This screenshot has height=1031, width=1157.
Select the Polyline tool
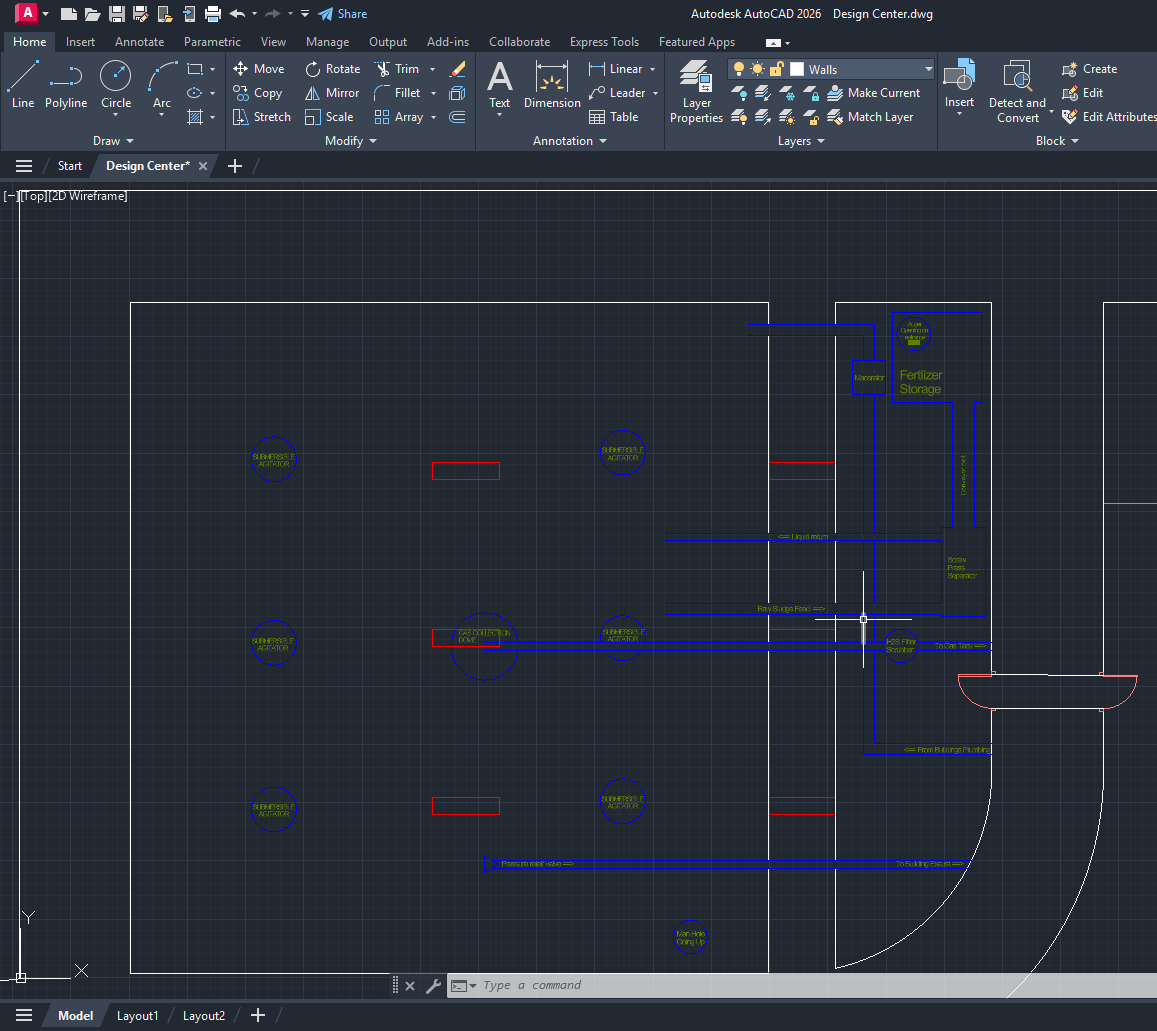[66, 85]
